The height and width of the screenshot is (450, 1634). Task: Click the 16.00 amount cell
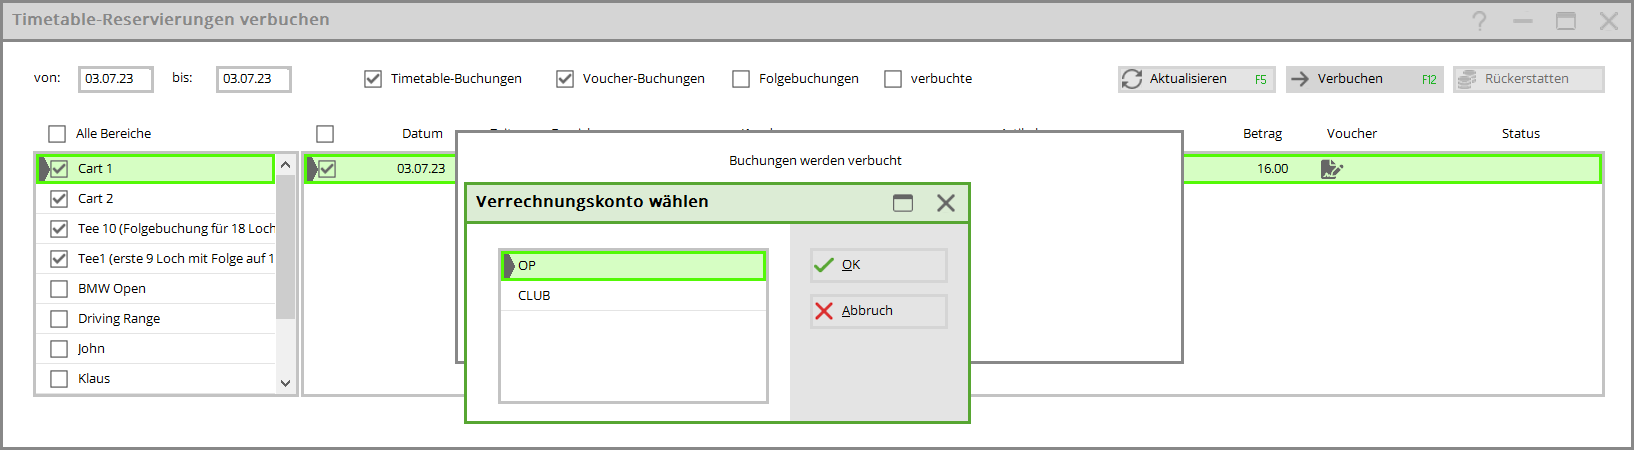(1272, 169)
